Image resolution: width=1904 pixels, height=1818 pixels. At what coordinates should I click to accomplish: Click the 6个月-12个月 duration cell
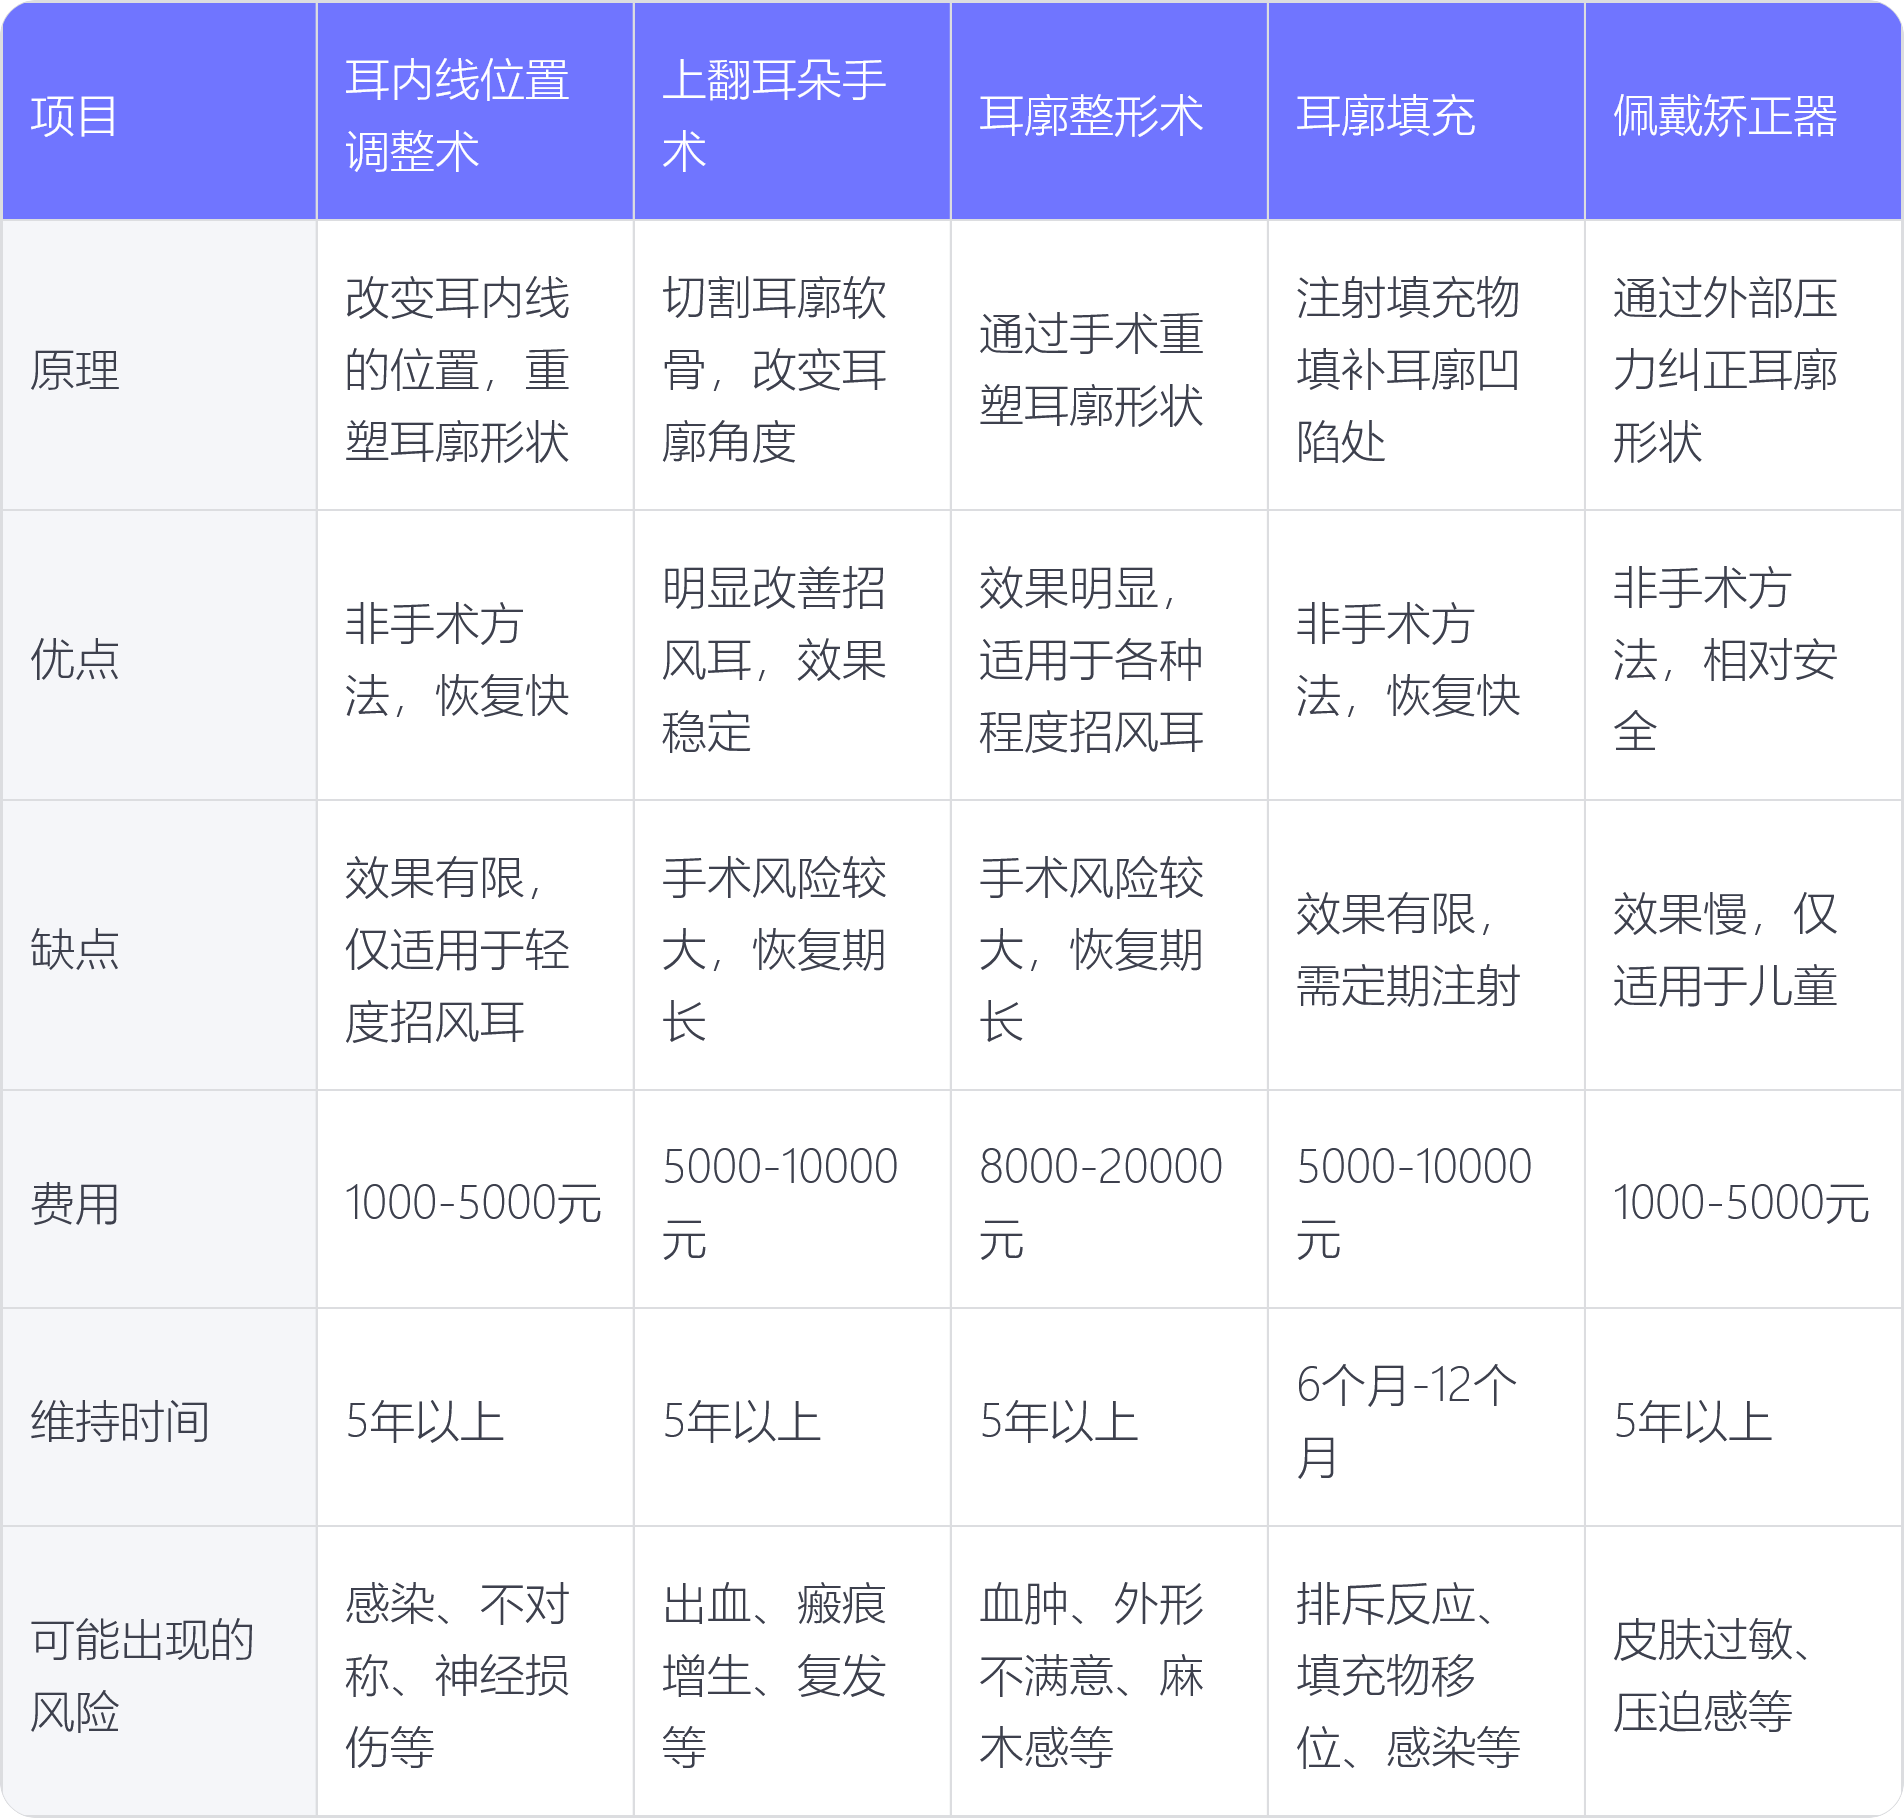pyautogui.click(x=1426, y=1417)
